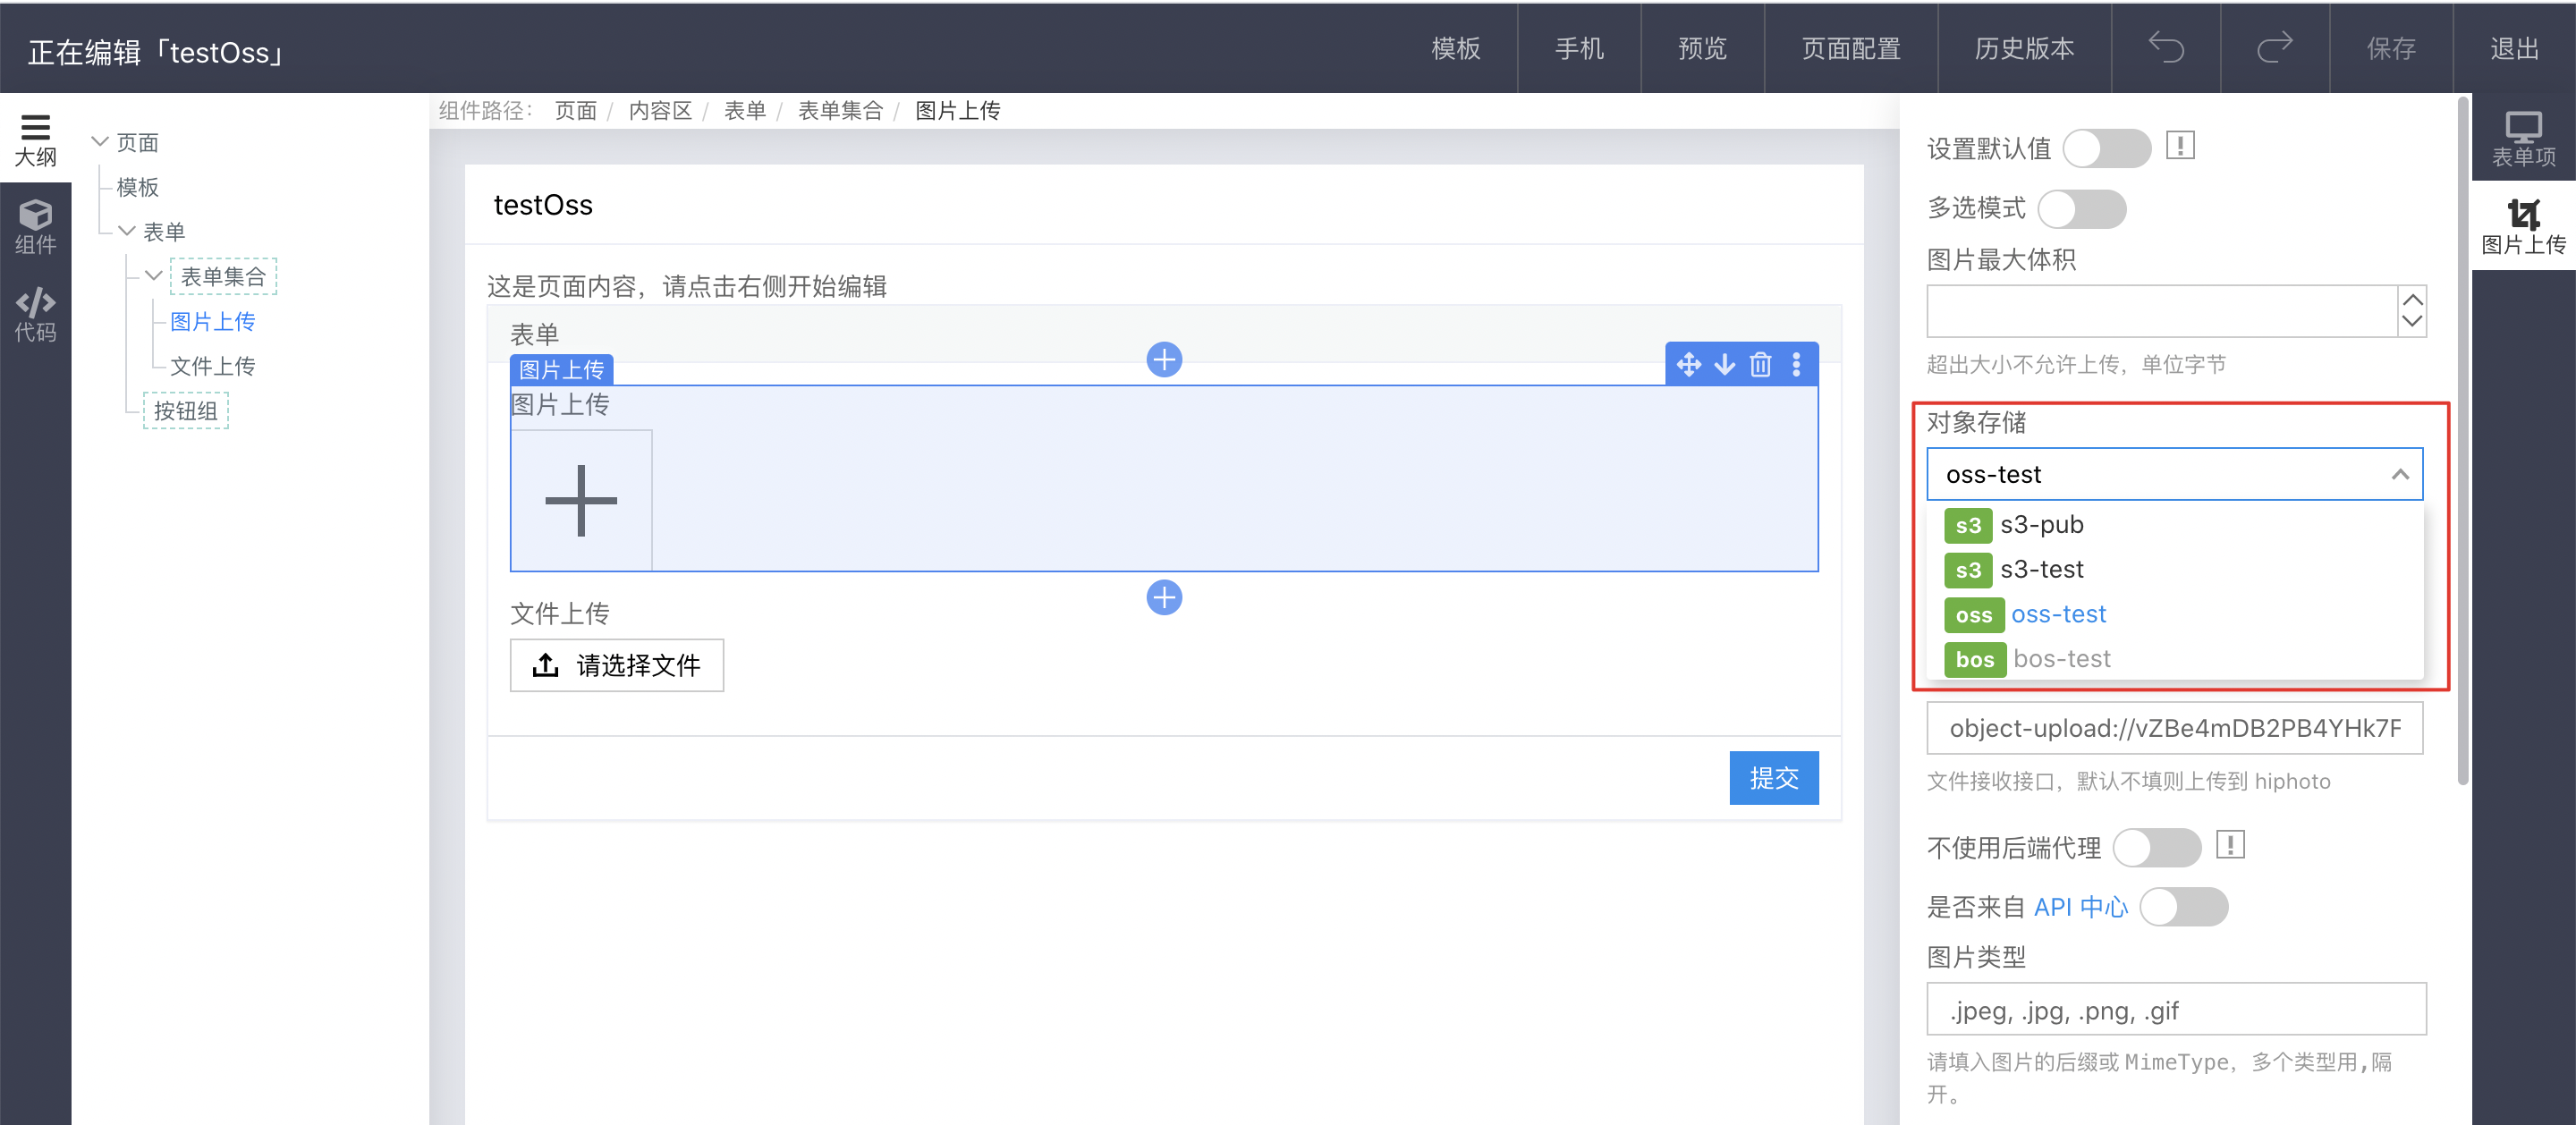Collapse the 表单 tree node arrow

[127, 231]
